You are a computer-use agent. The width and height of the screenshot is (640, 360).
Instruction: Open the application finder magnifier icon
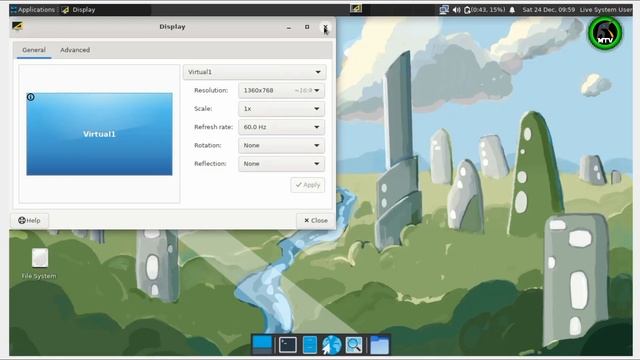coord(353,345)
